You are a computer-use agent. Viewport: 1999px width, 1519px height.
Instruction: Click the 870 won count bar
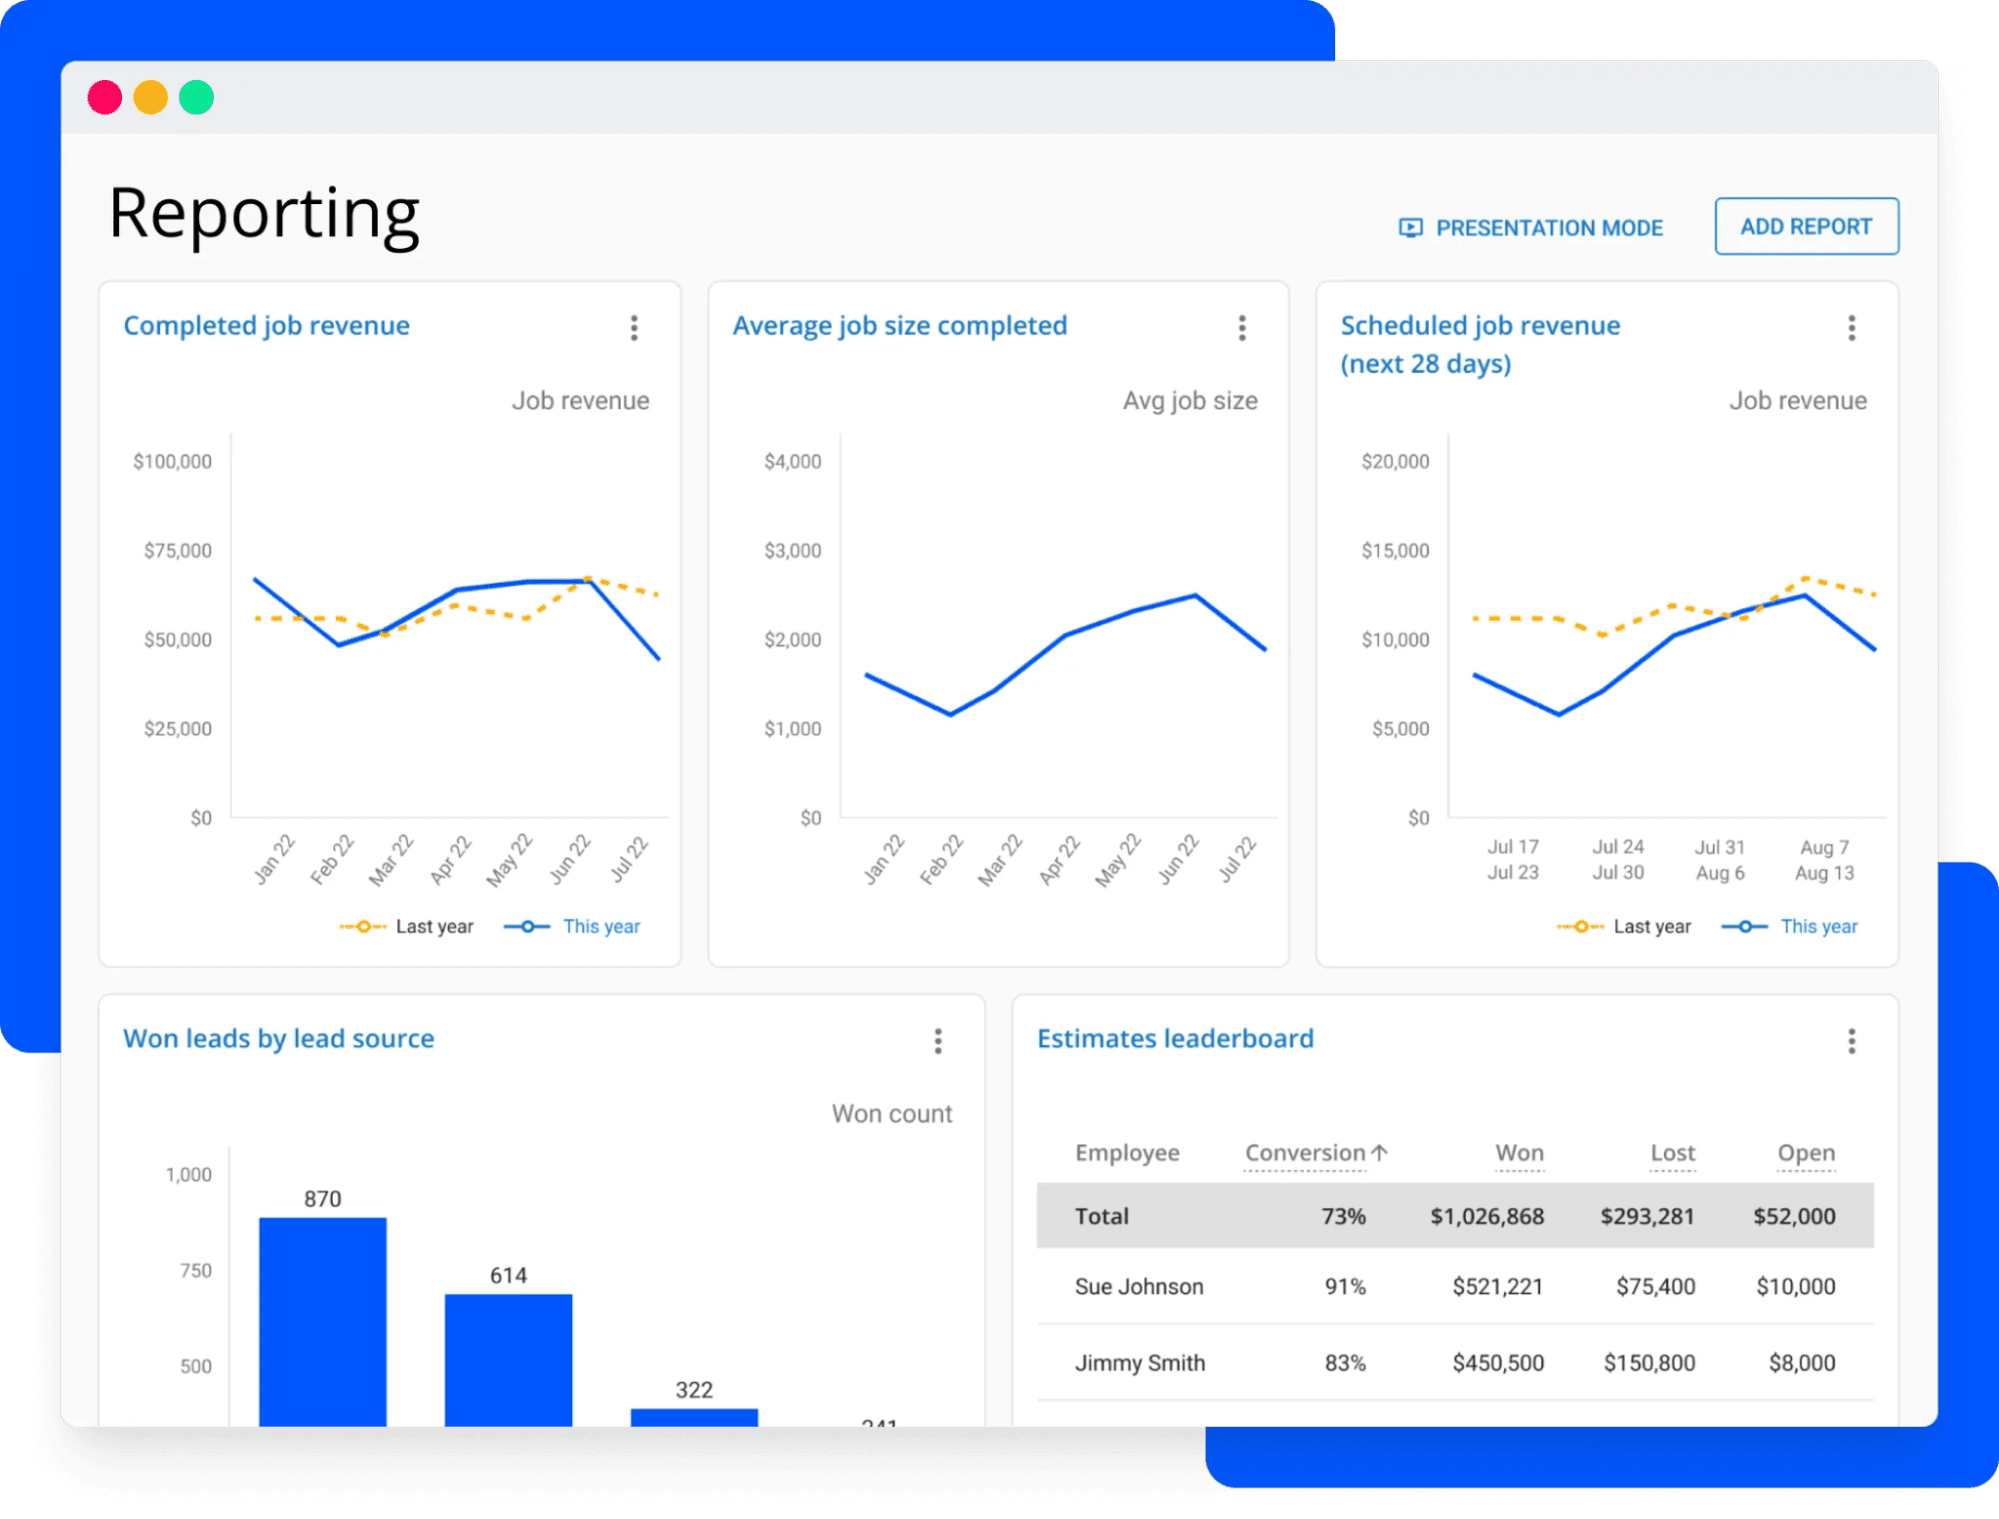click(x=323, y=1322)
